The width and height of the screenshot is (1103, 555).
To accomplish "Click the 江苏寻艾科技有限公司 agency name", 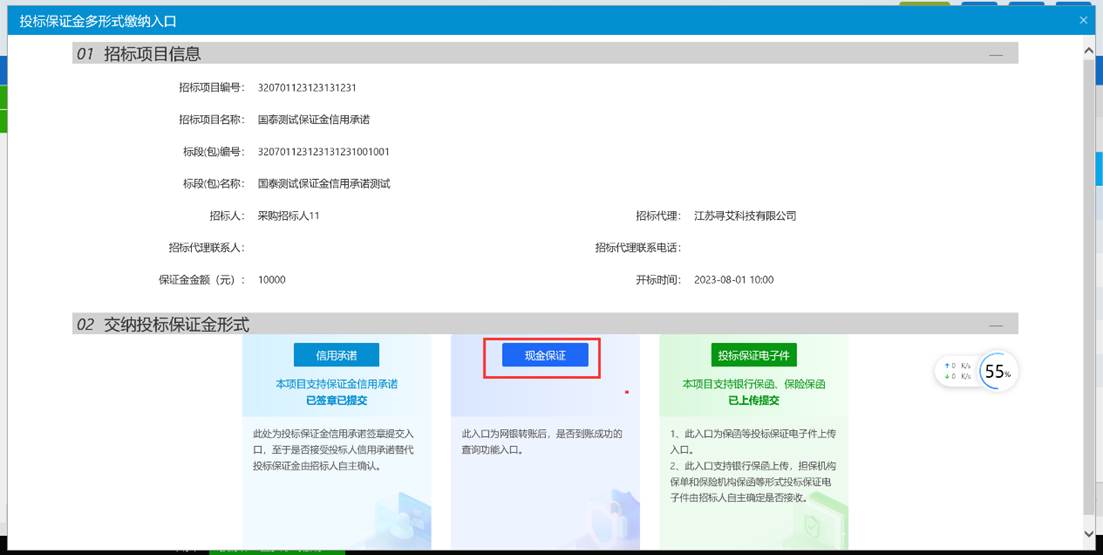I will (745, 216).
